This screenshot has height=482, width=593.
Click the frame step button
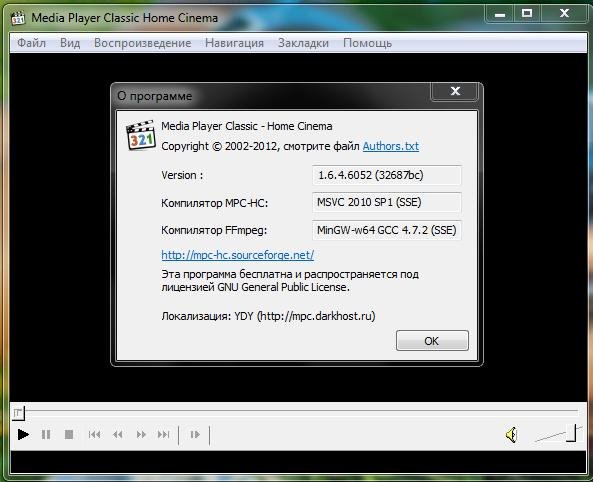[x=195, y=434]
